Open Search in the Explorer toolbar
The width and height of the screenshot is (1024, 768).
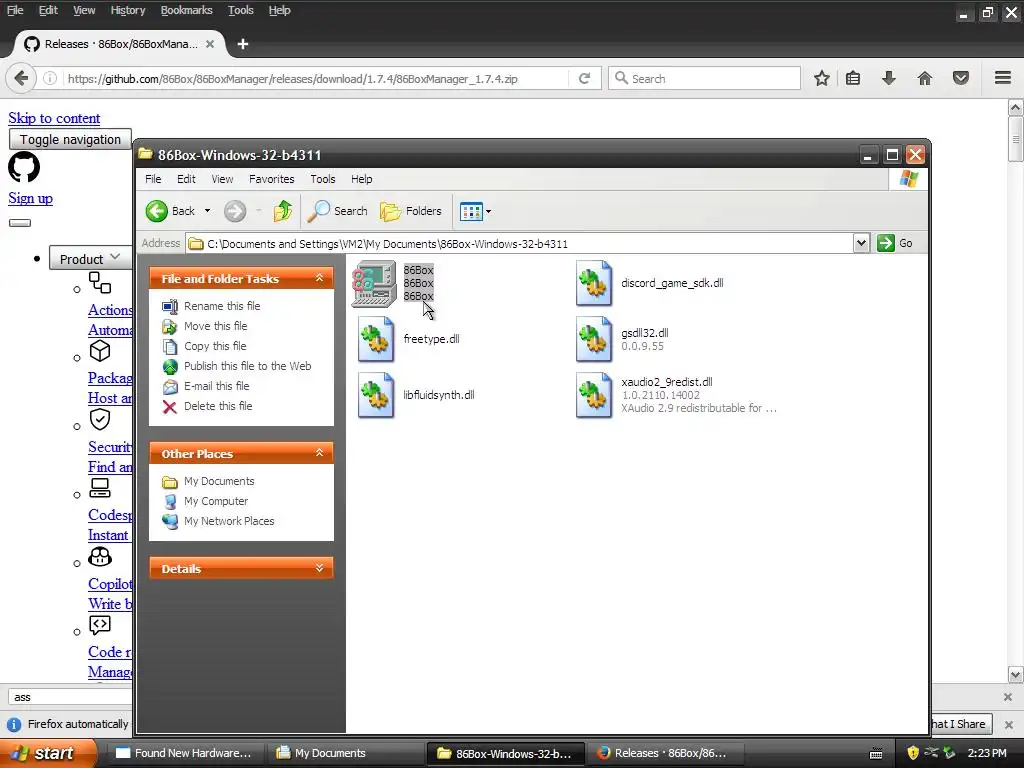tap(337, 211)
